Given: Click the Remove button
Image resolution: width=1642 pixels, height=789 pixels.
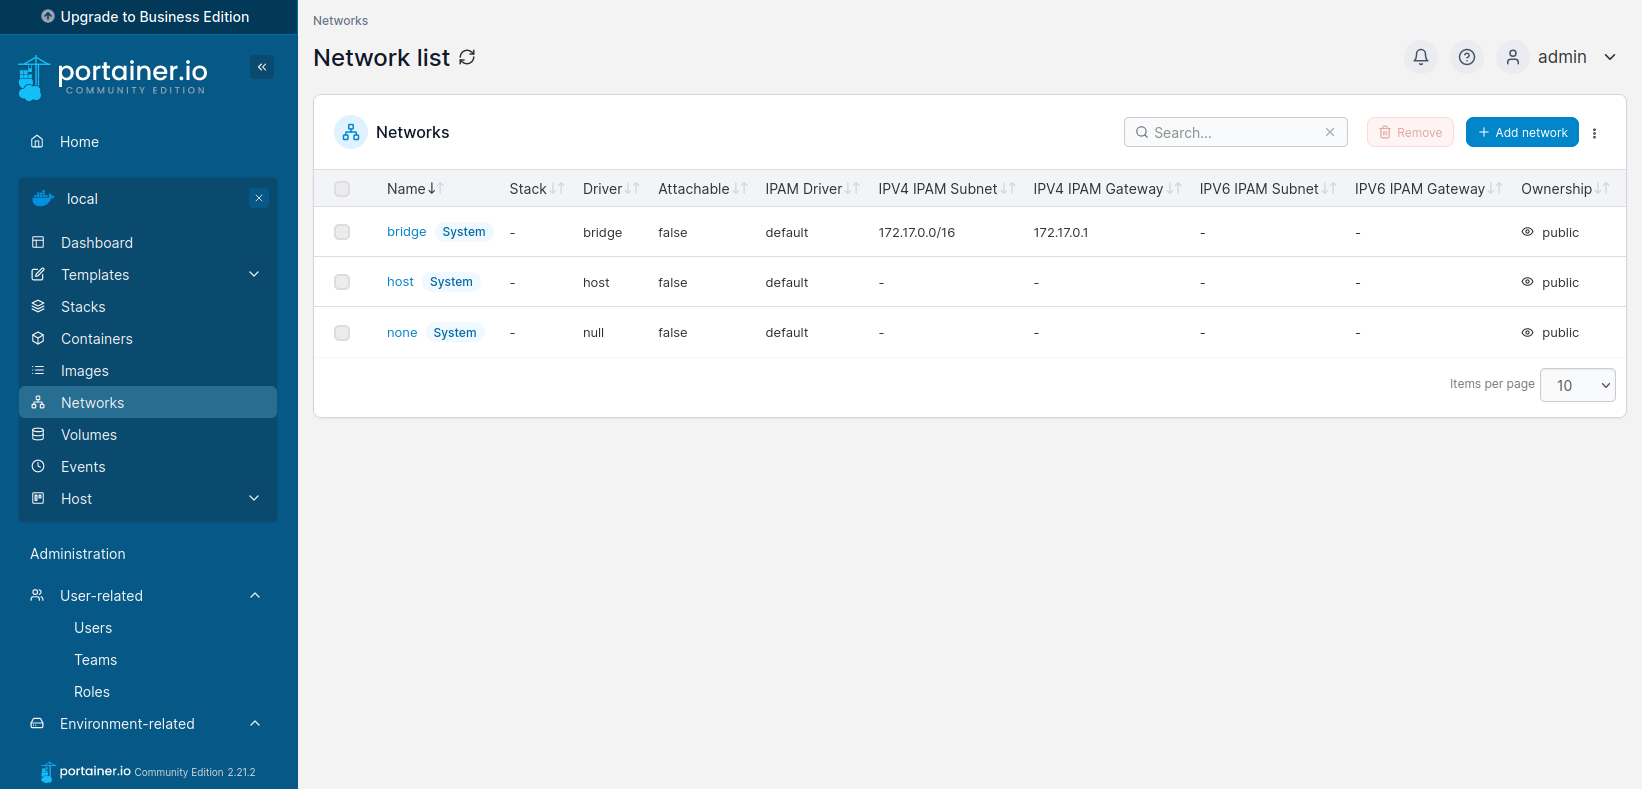Looking at the screenshot, I should [1410, 132].
